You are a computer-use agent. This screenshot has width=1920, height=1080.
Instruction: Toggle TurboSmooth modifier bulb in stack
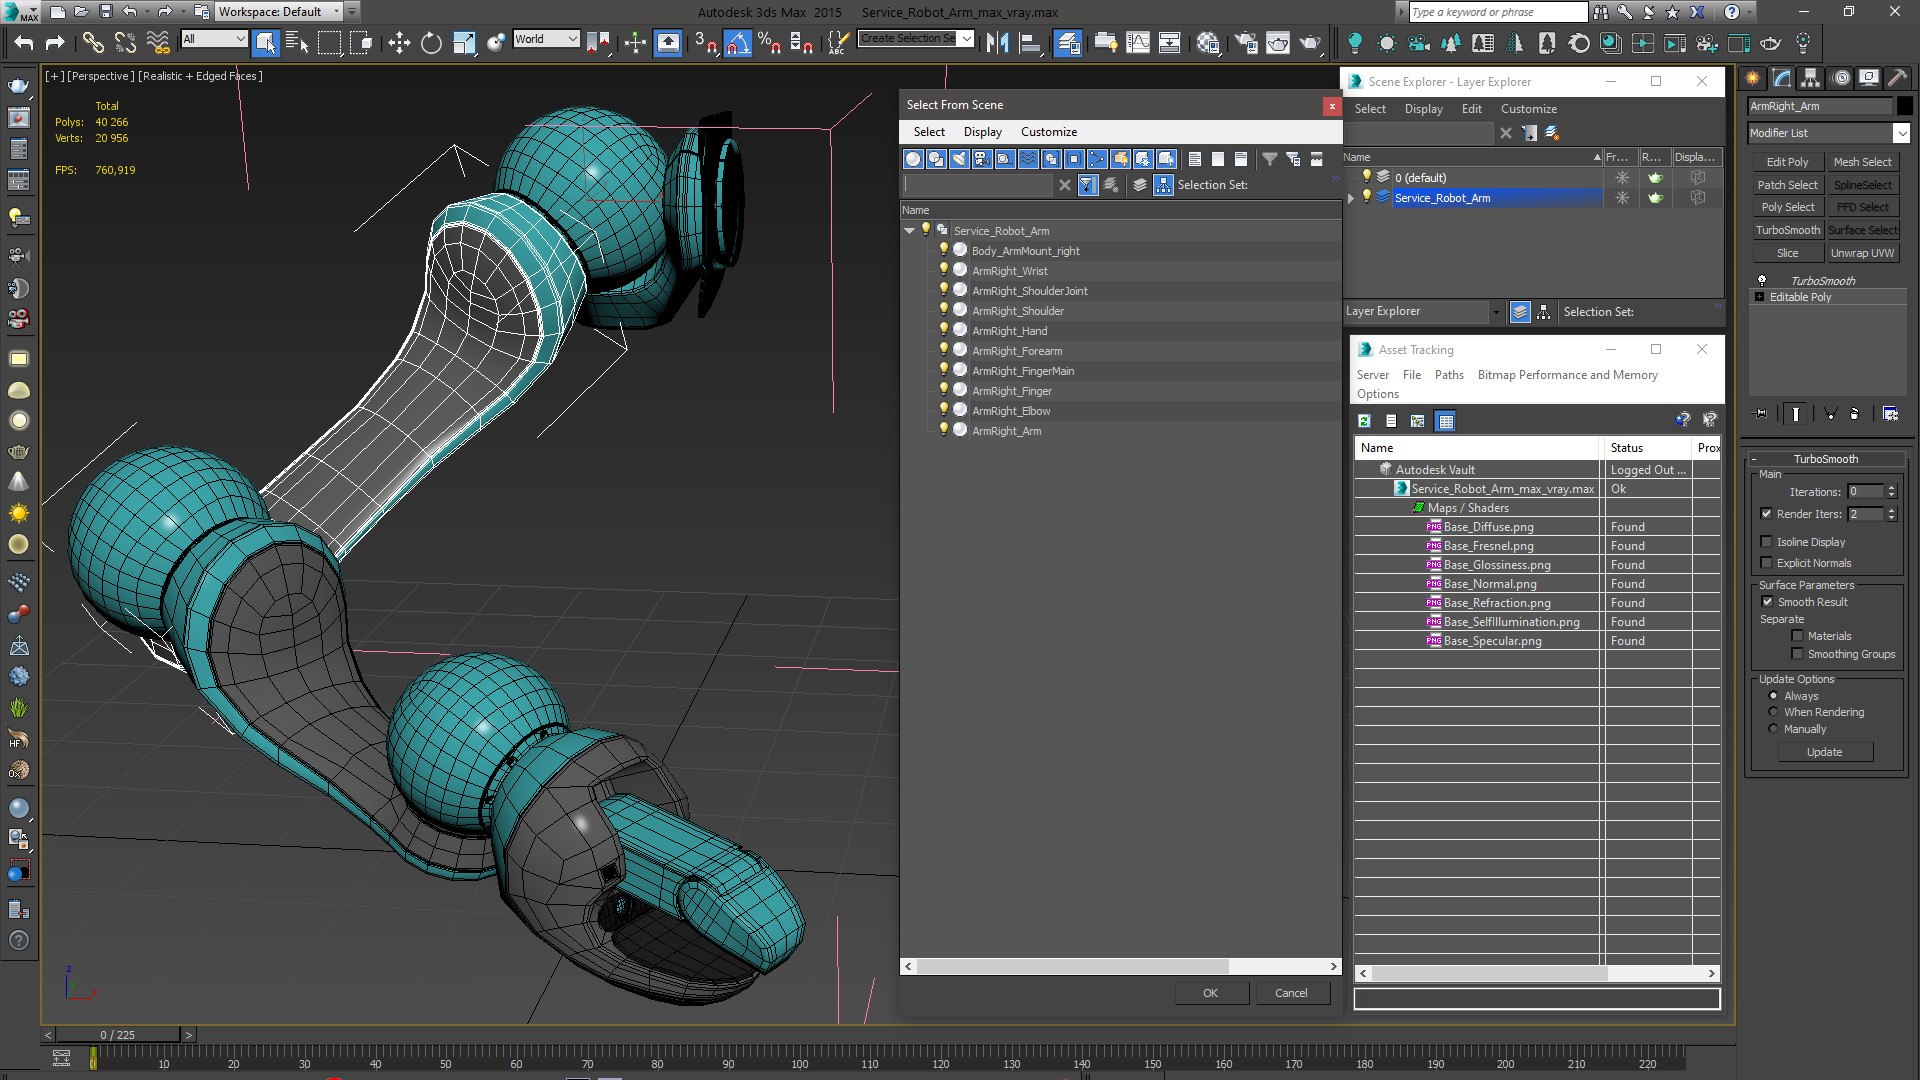coord(1762,280)
